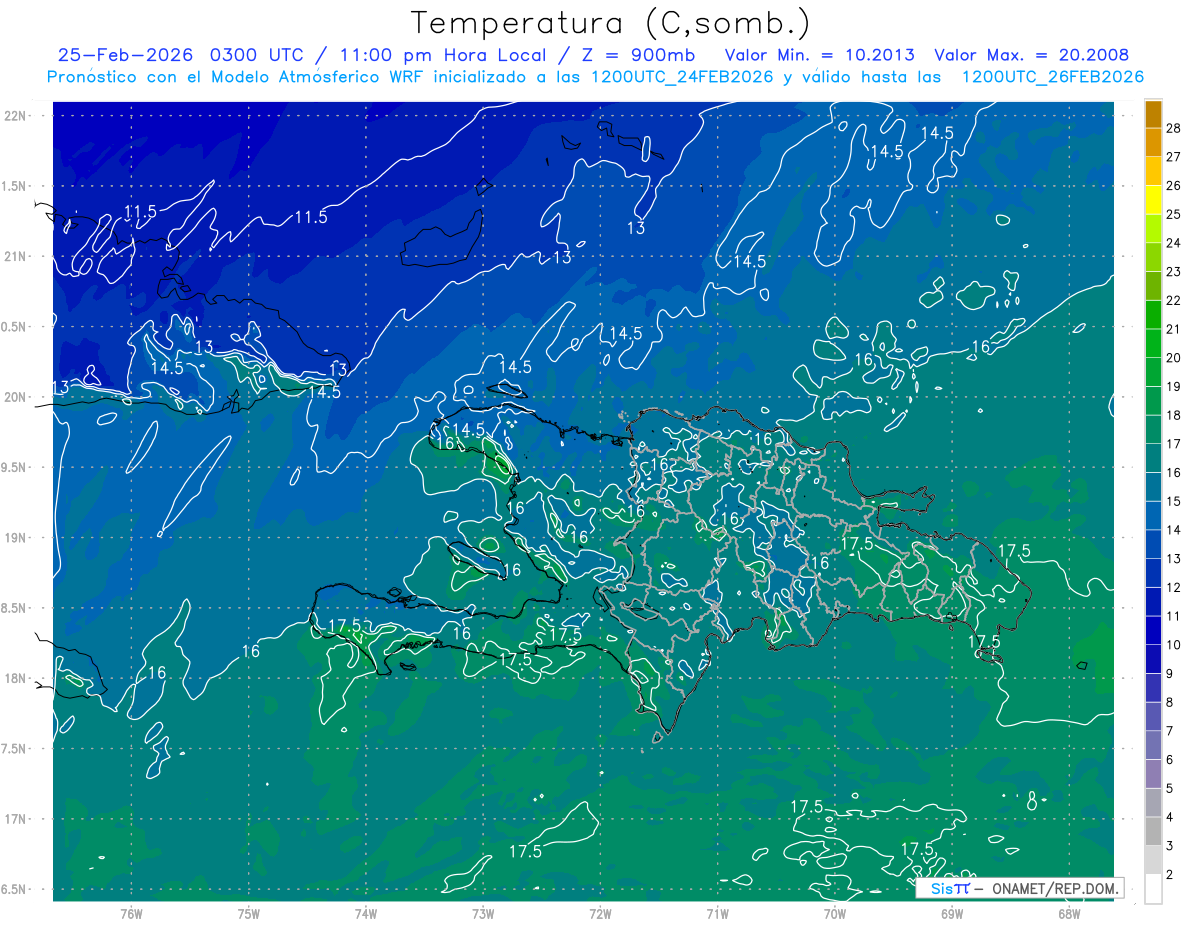The height and width of the screenshot is (927, 1200).
Task: Click the number 25 on the color scale
Action: click(1174, 214)
